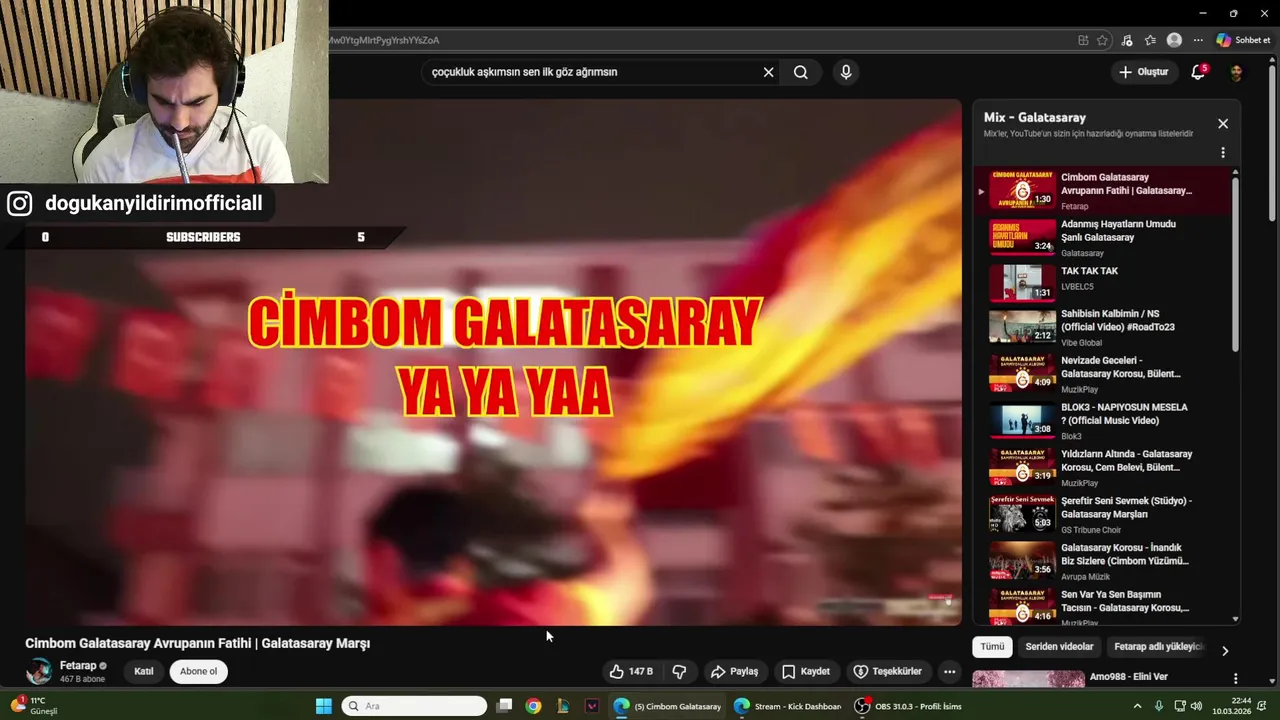The image size is (1280, 720).
Task: Open Task View on the taskbar
Action: (504, 706)
